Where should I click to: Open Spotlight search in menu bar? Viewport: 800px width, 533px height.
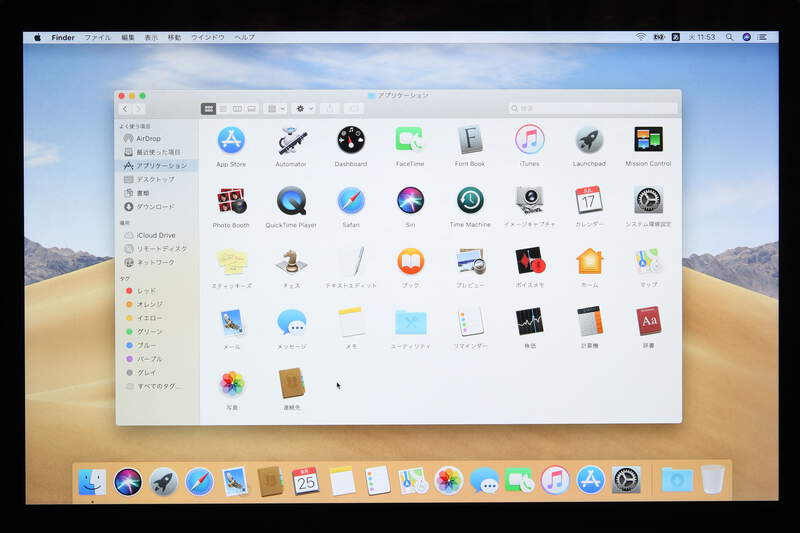point(730,37)
